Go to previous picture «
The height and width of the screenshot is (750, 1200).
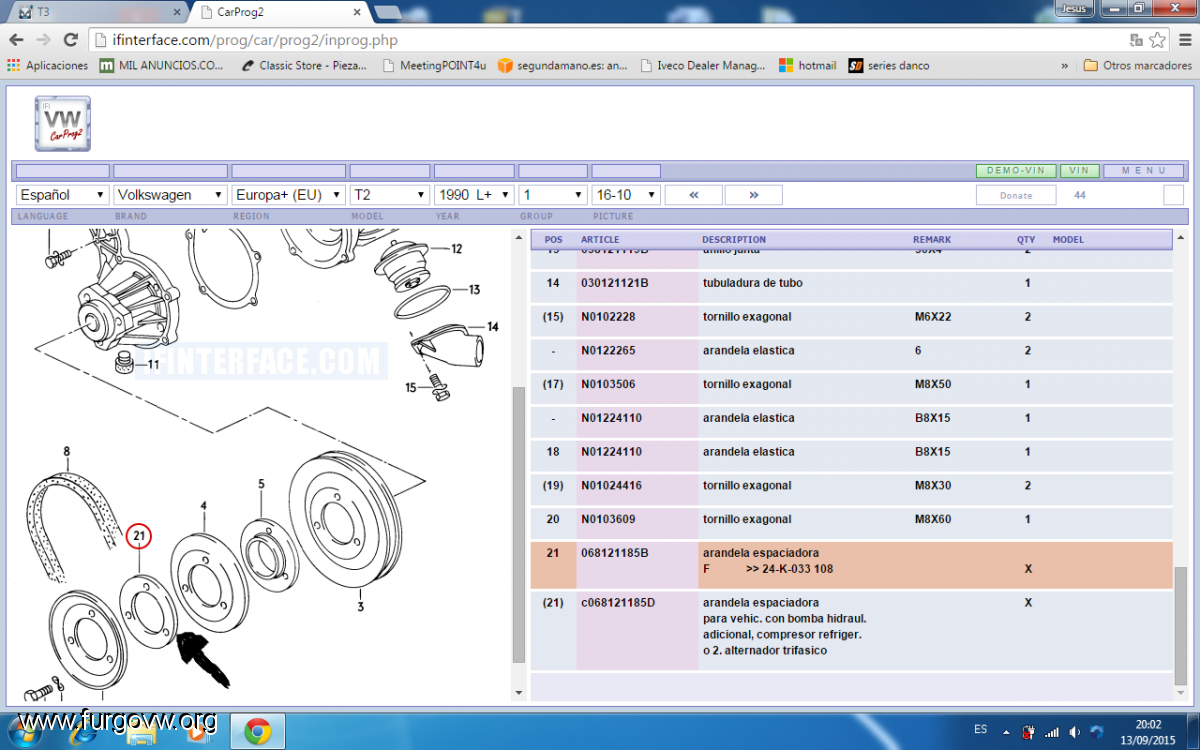[693, 195]
